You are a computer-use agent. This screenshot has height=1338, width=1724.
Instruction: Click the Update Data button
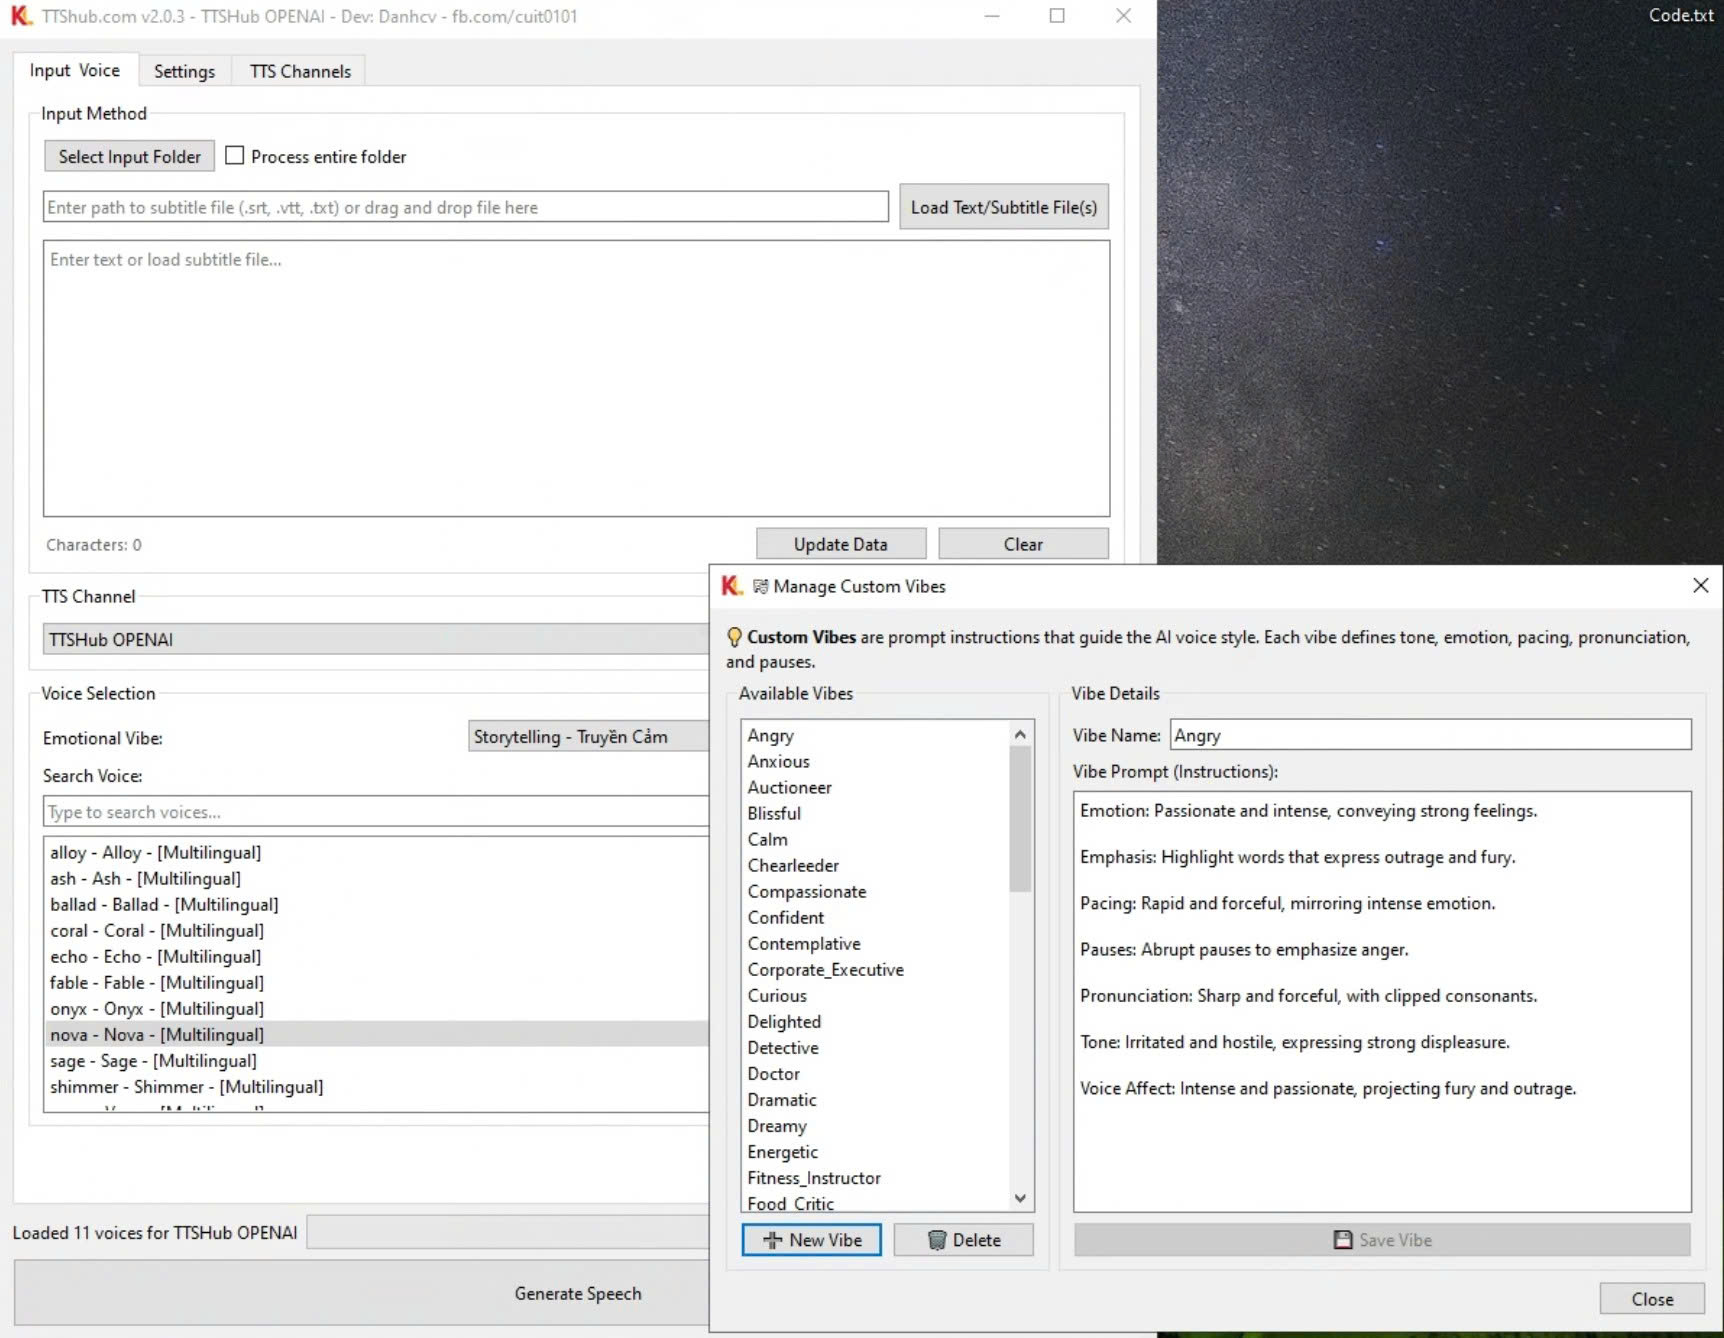pos(841,544)
